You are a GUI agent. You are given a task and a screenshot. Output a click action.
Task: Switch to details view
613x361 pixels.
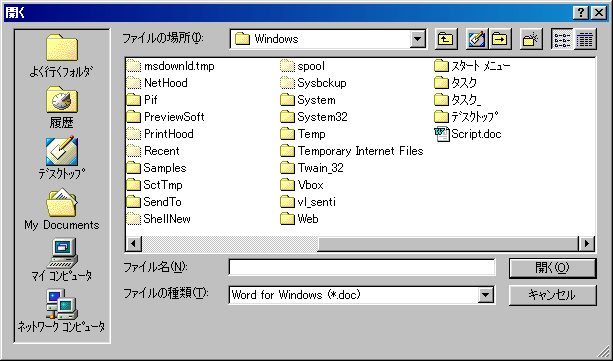pyautogui.click(x=585, y=39)
